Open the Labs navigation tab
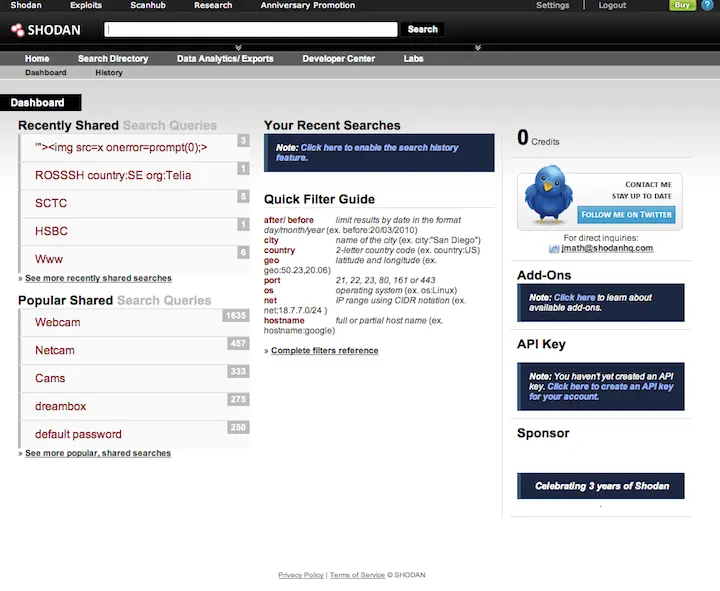The width and height of the screenshot is (720, 591). (x=413, y=58)
